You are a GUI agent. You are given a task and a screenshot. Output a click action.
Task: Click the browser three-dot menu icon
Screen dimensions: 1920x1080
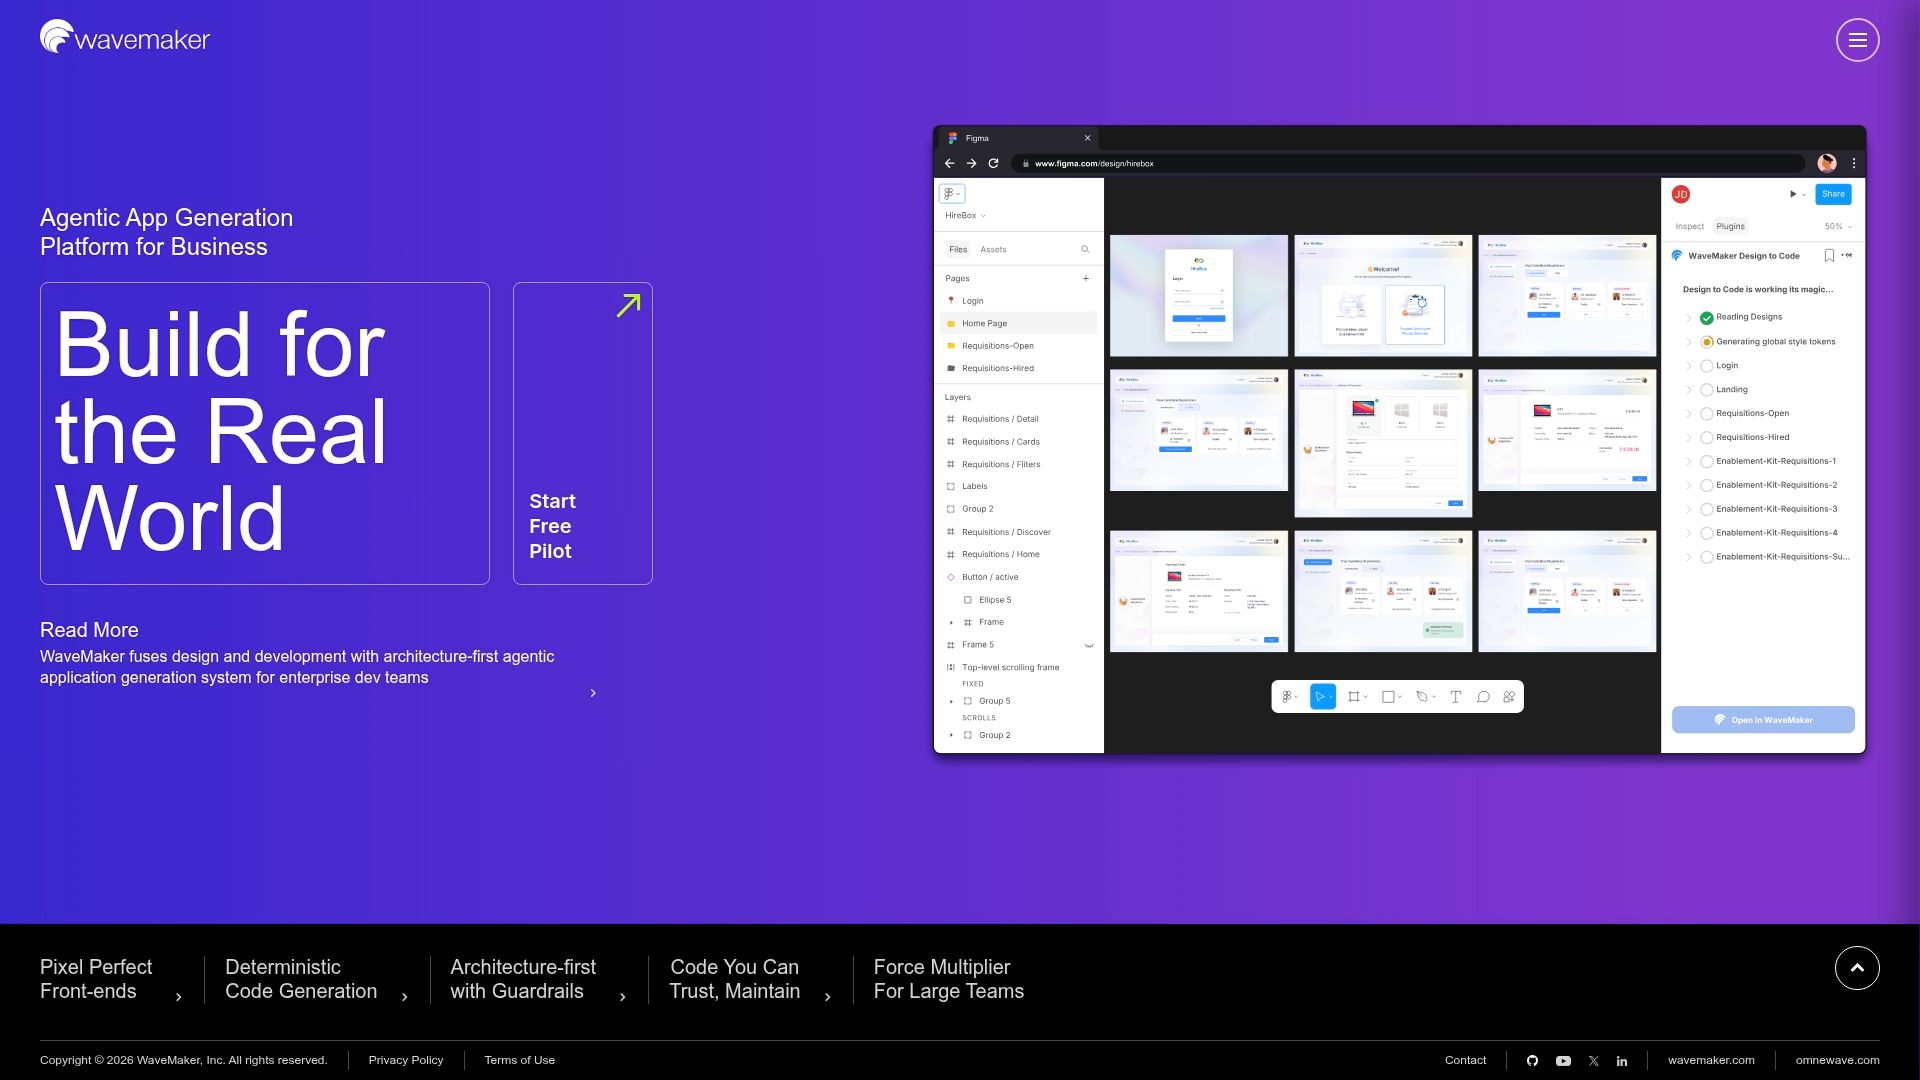[1854, 163]
